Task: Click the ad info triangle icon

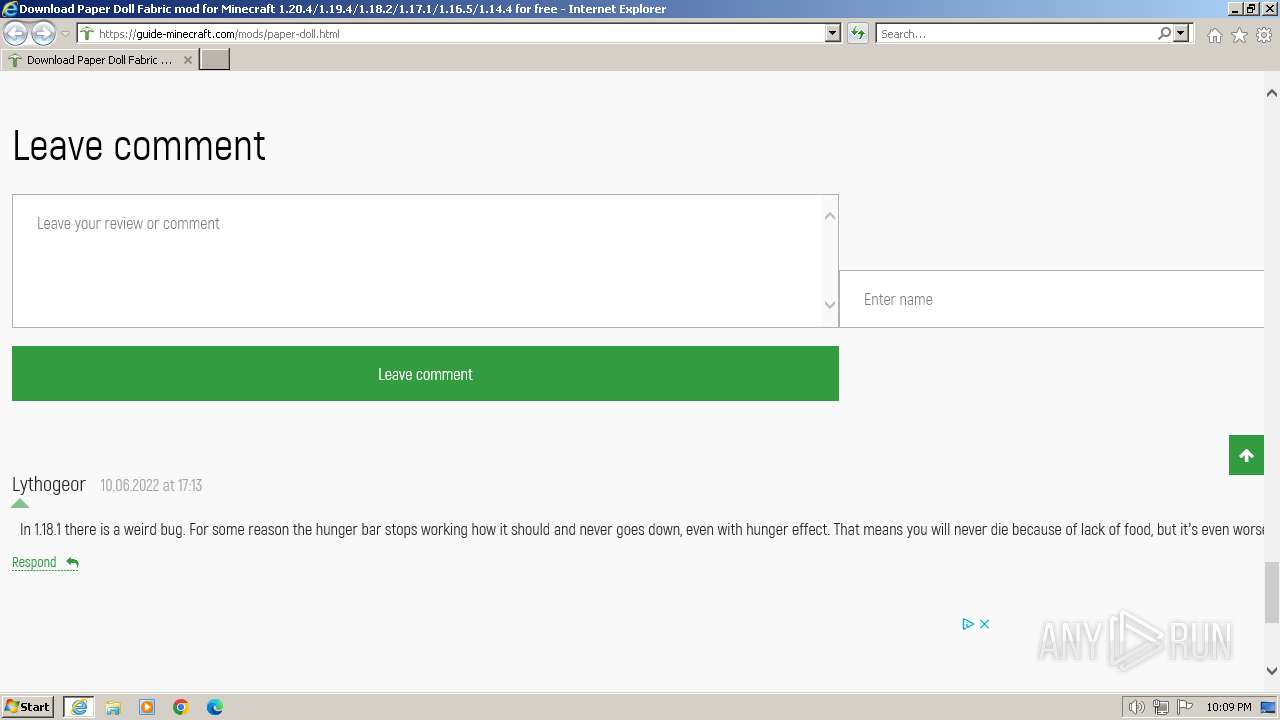Action: click(968, 624)
